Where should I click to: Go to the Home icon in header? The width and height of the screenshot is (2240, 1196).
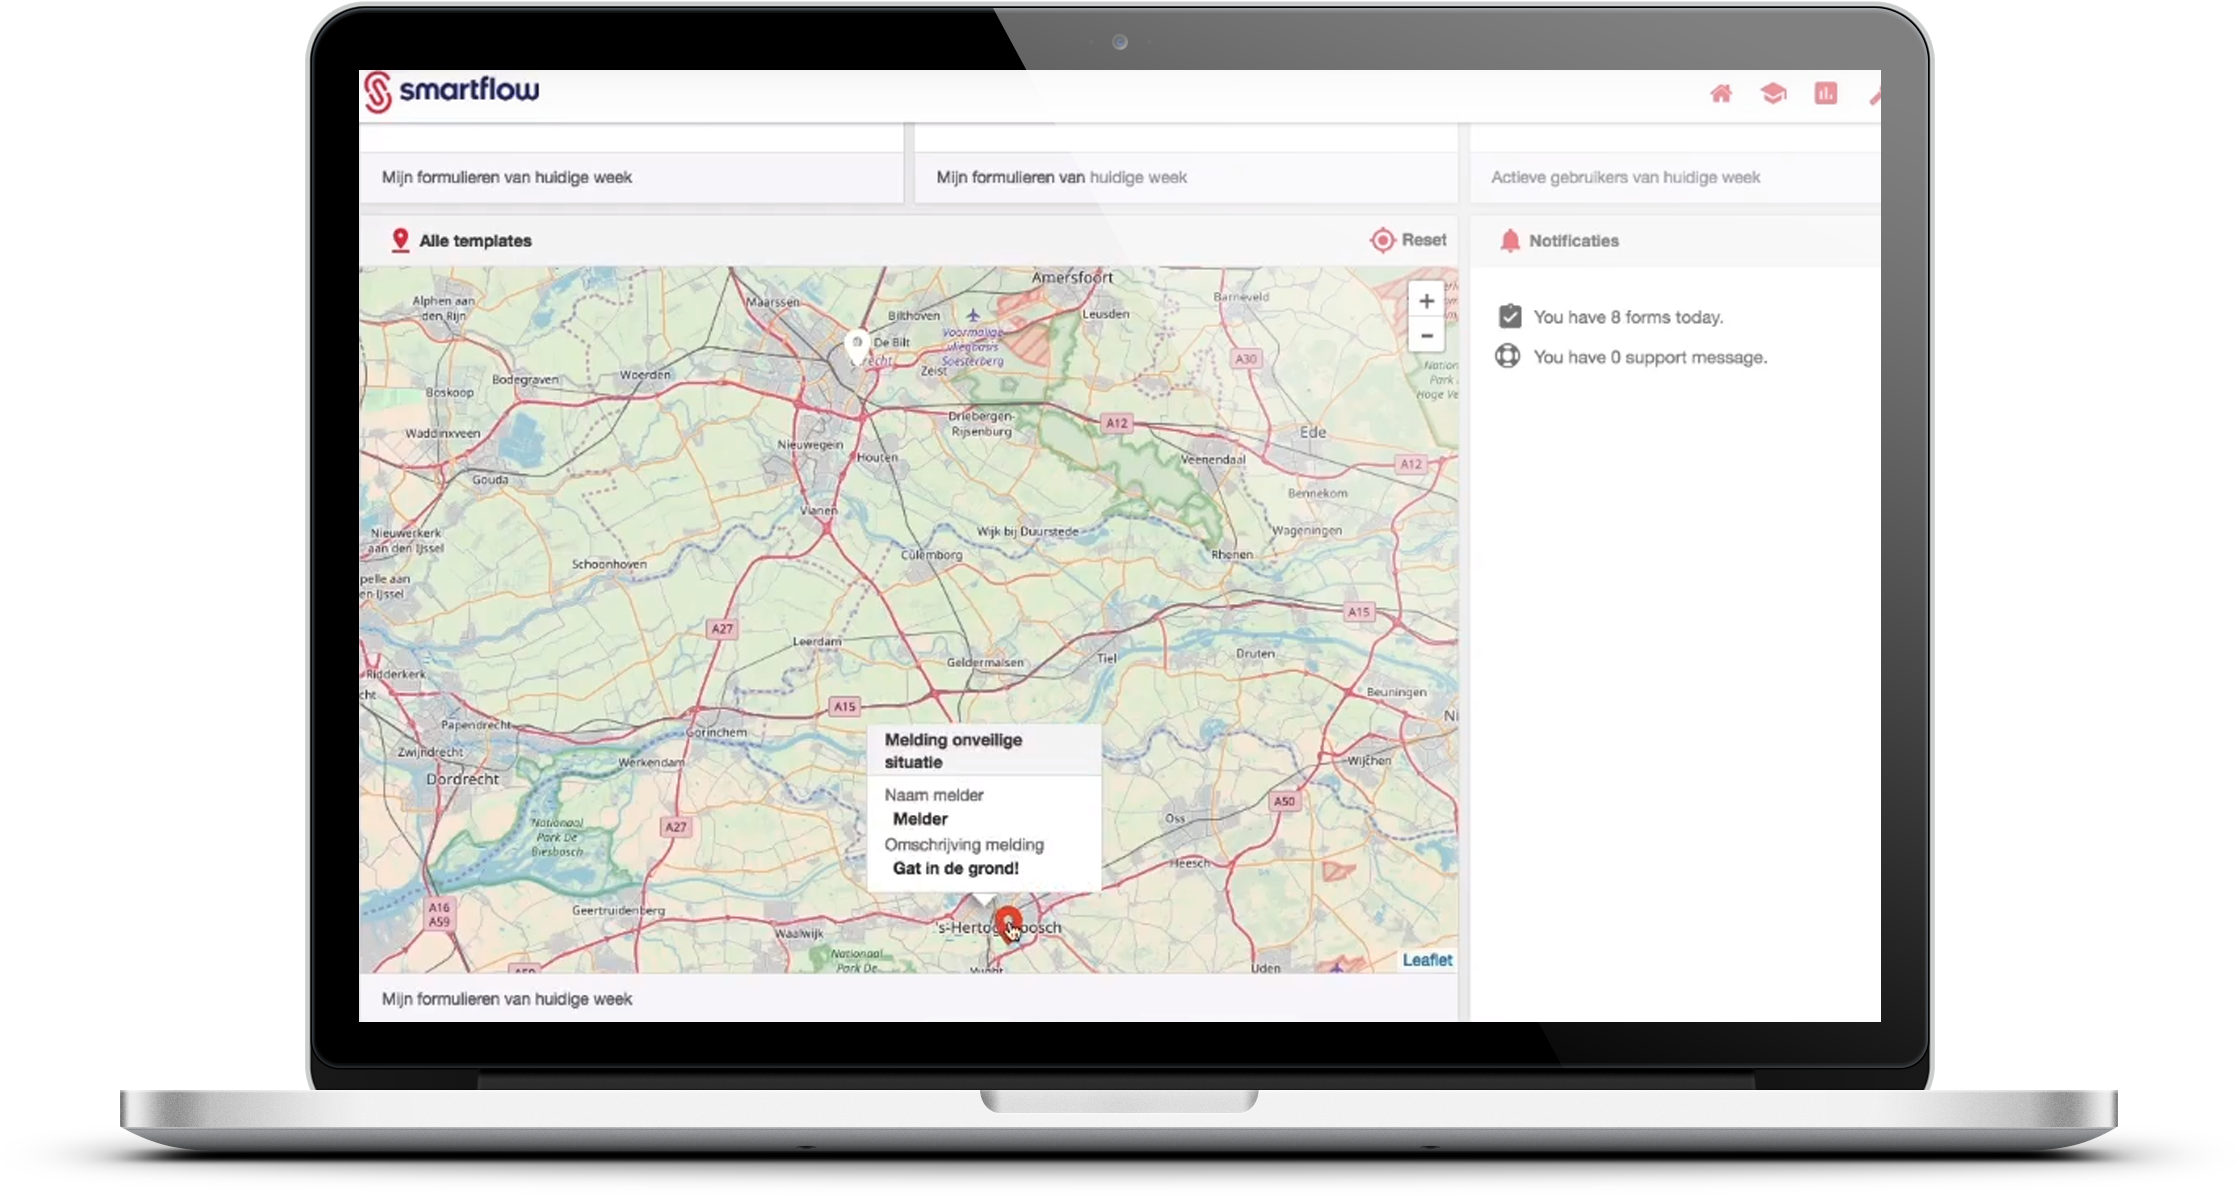tap(1720, 94)
